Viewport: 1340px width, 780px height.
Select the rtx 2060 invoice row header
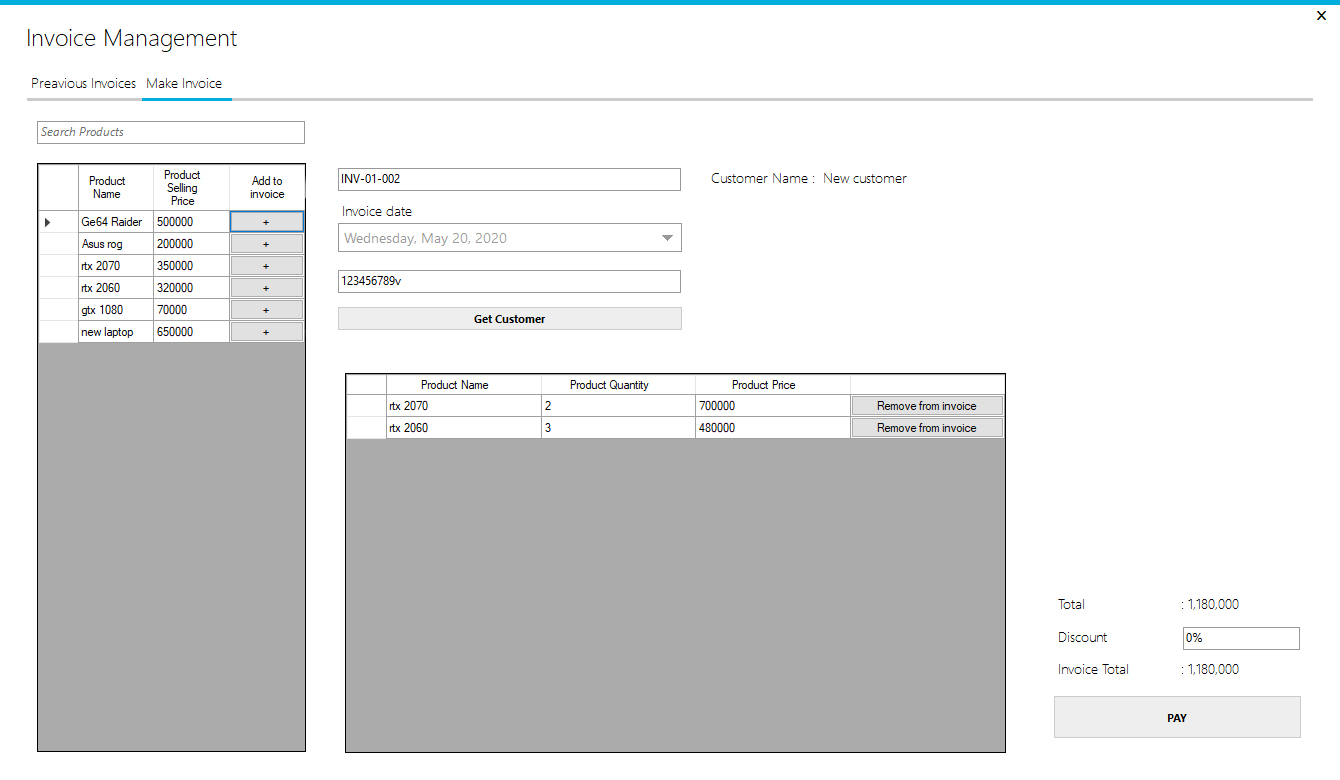click(x=366, y=428)
